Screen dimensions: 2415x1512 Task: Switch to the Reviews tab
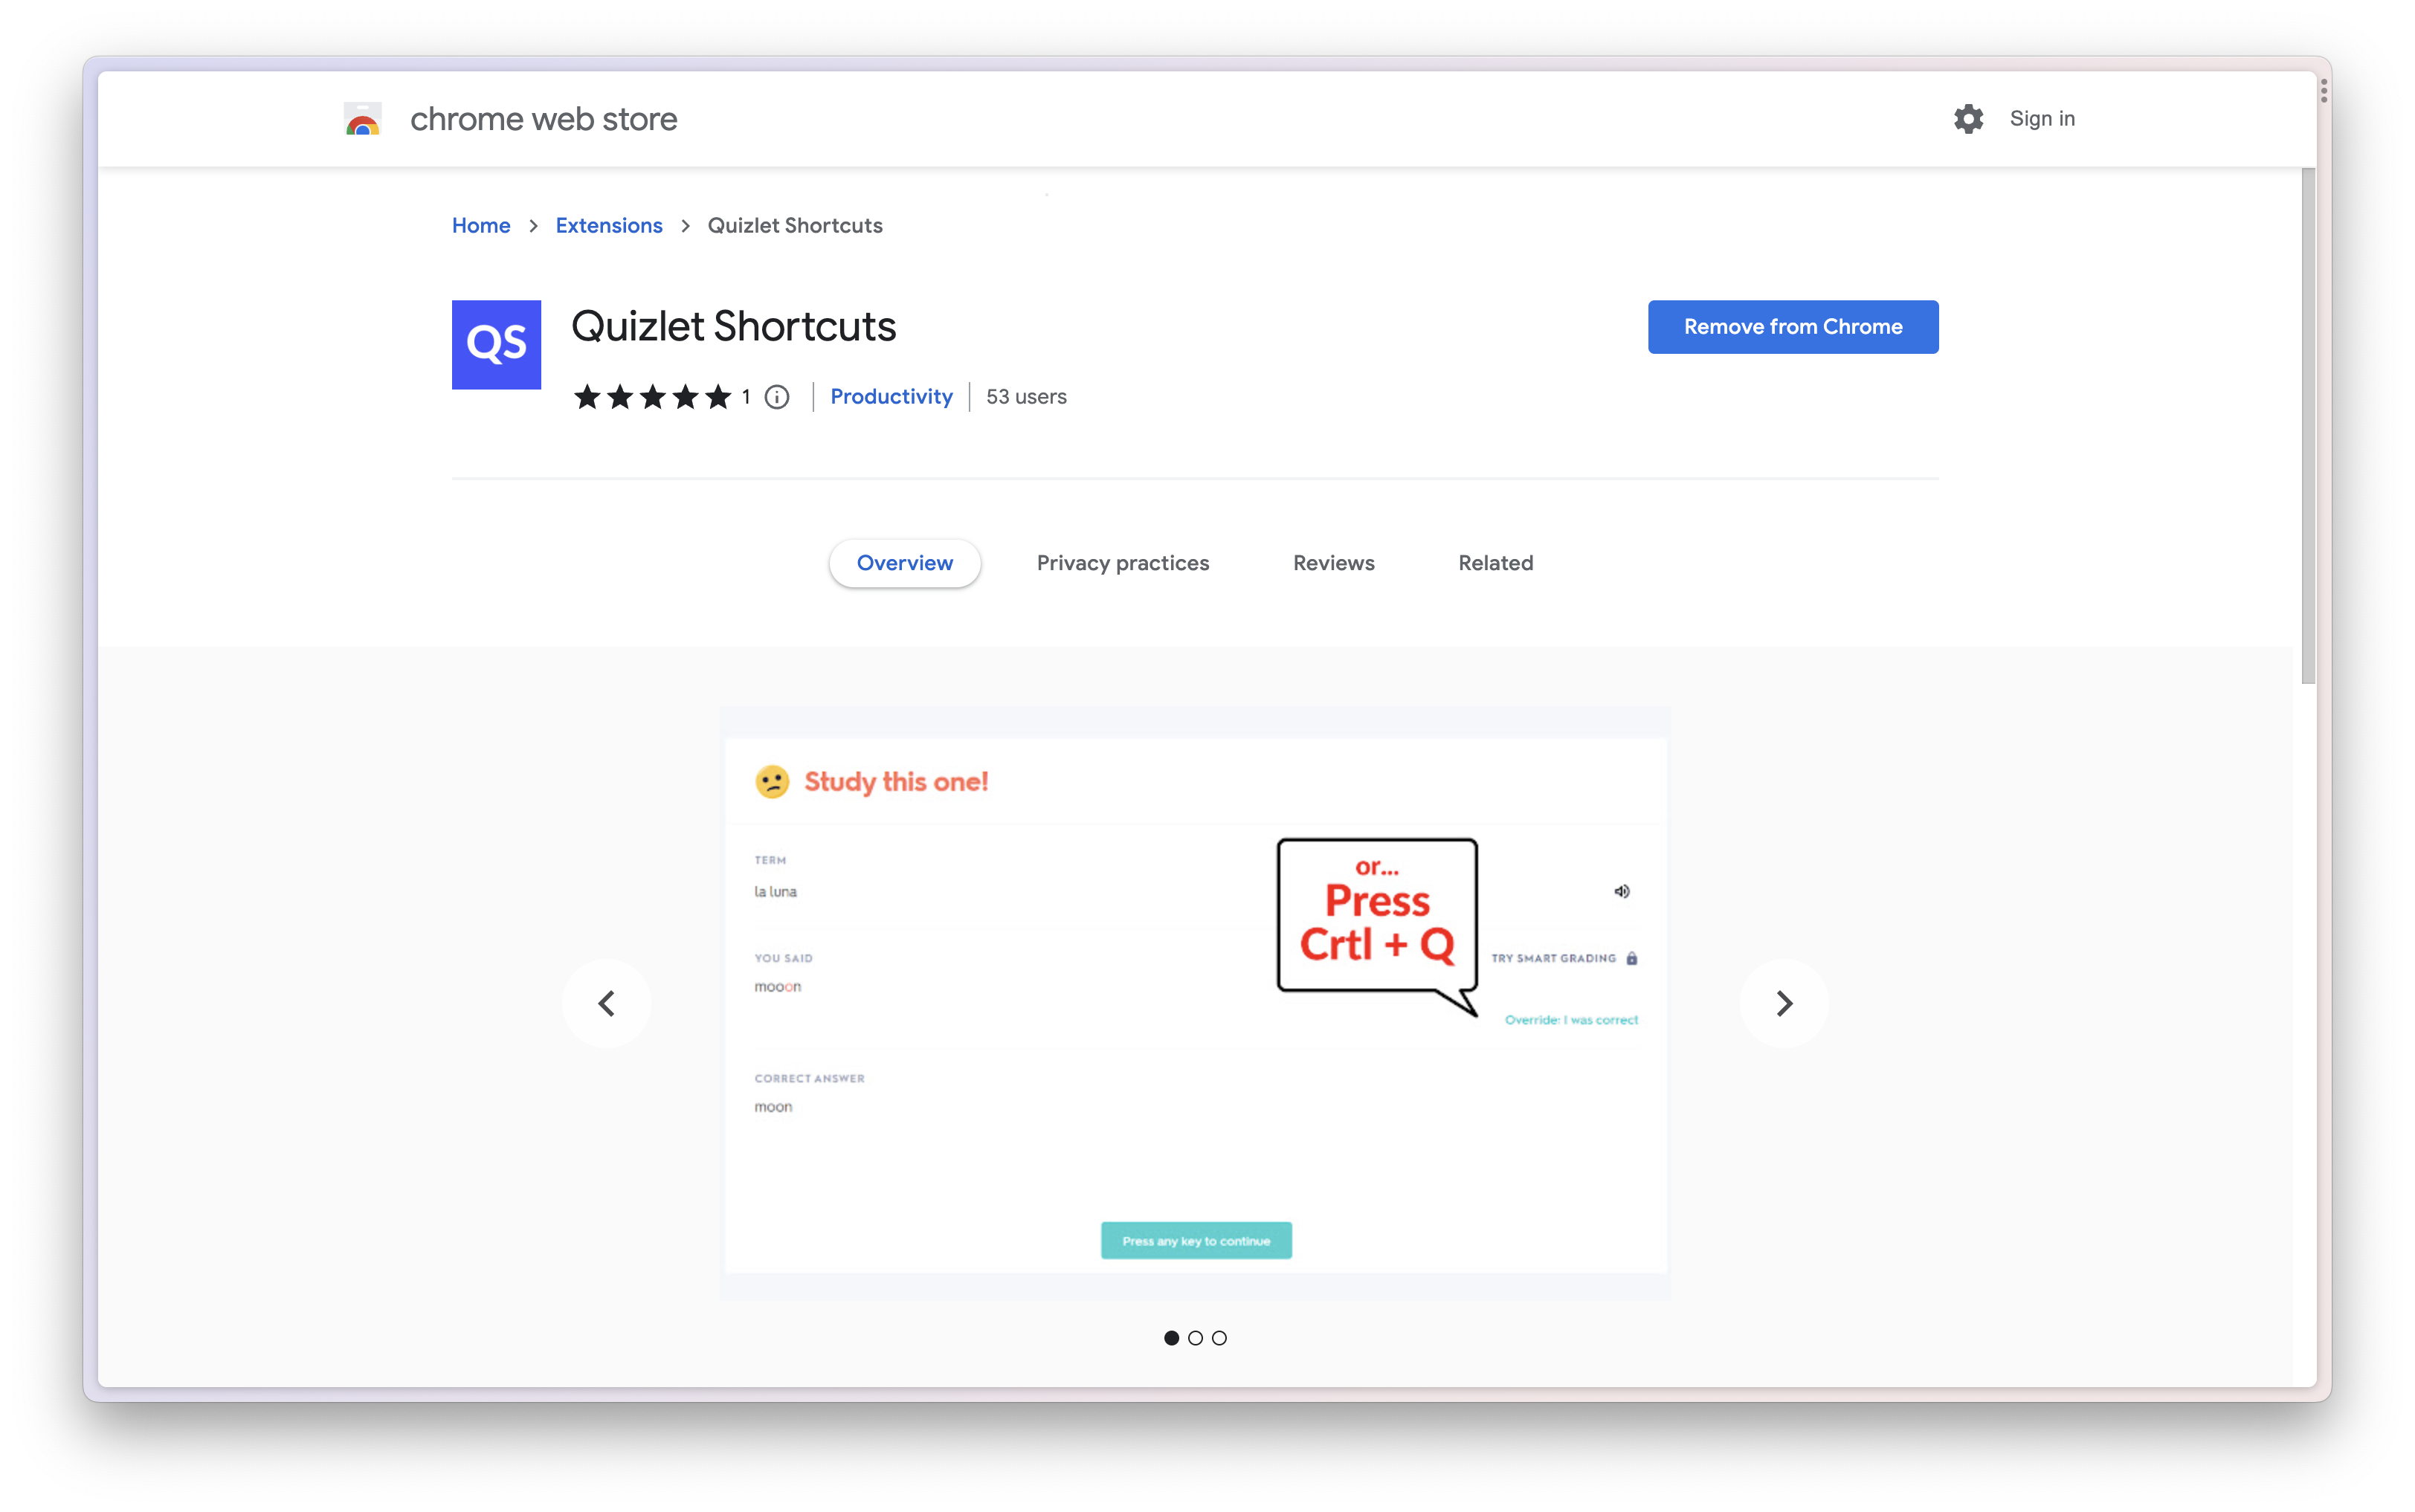(1333, 561)
